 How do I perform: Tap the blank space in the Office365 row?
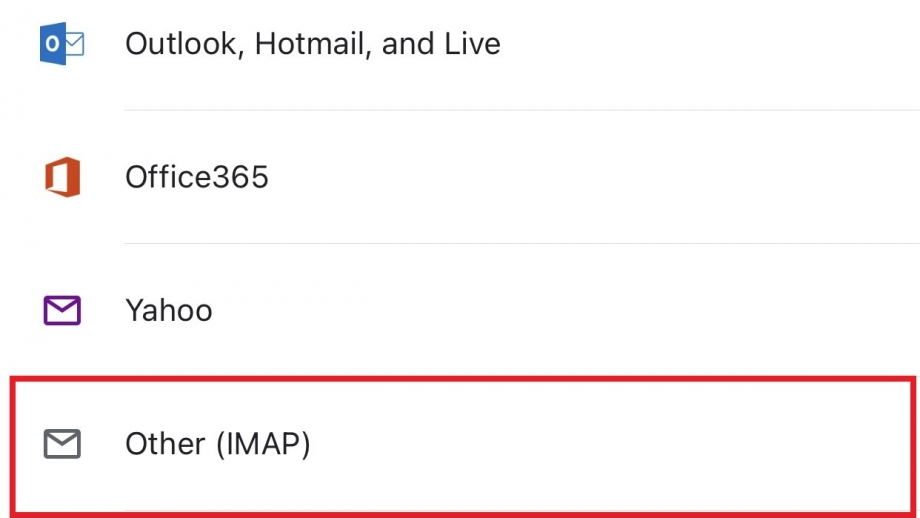[x=587, y=177]
